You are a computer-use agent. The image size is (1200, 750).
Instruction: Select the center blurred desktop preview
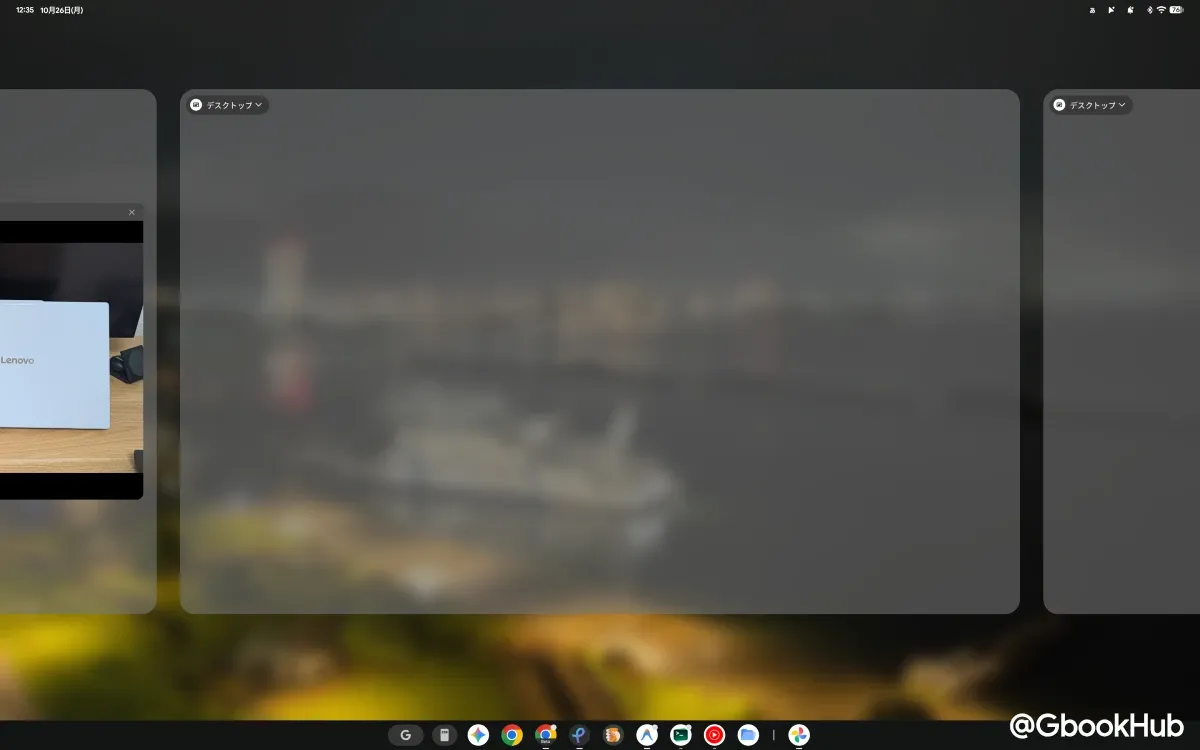(x=600, y=351)
